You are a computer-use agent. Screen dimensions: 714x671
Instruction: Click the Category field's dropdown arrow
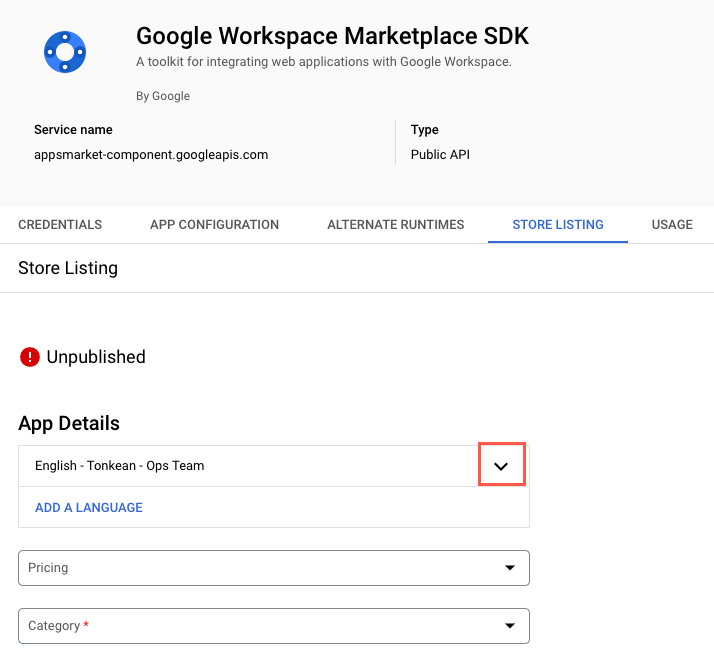click(510, 626)
